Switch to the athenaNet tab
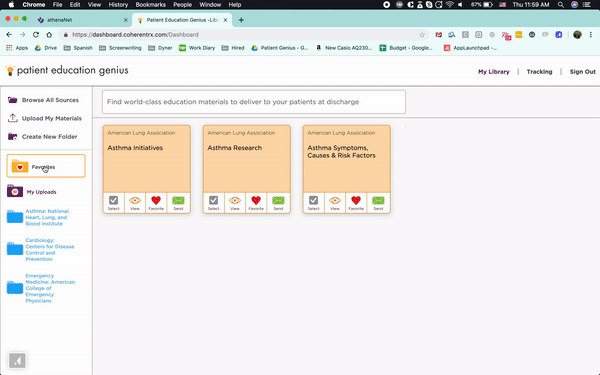Screen dimensions: 600x375 82,20
